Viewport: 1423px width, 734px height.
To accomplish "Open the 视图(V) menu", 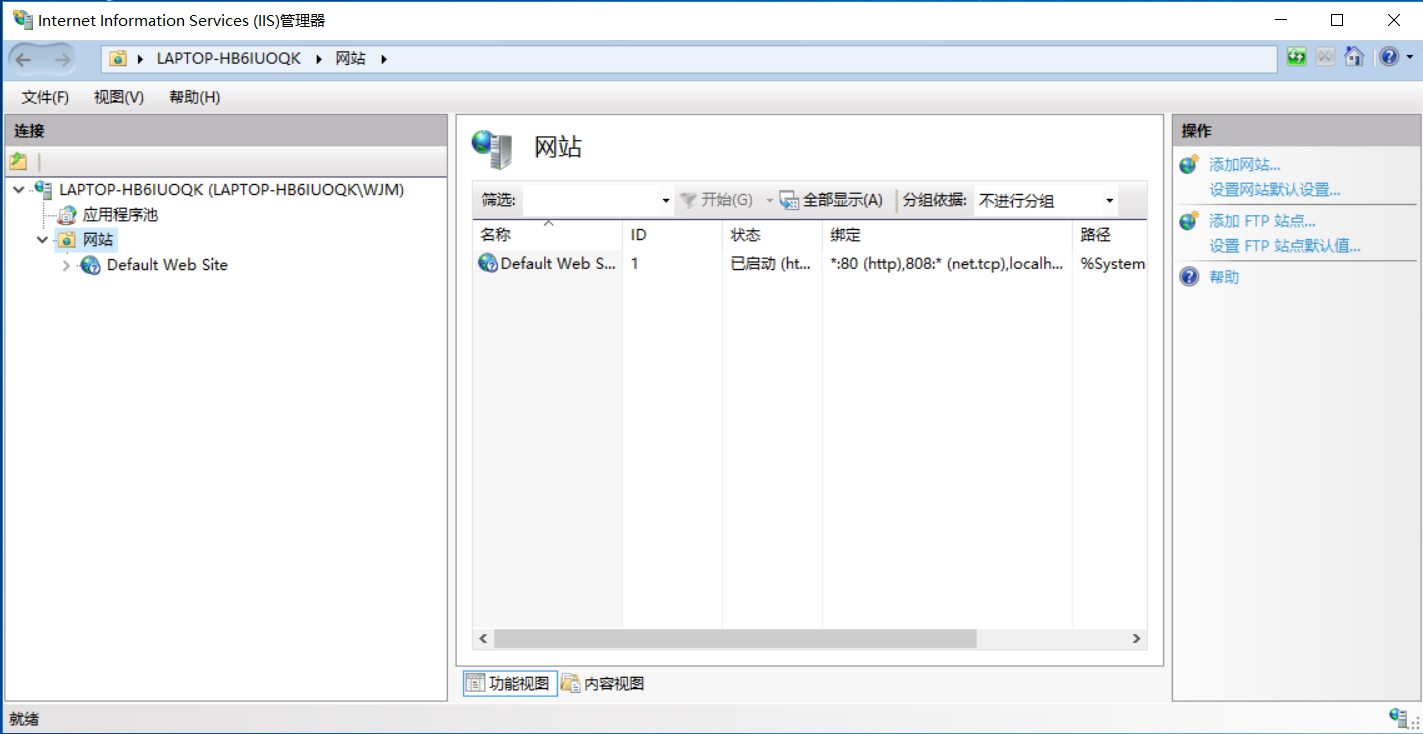I will coord(117,97).
